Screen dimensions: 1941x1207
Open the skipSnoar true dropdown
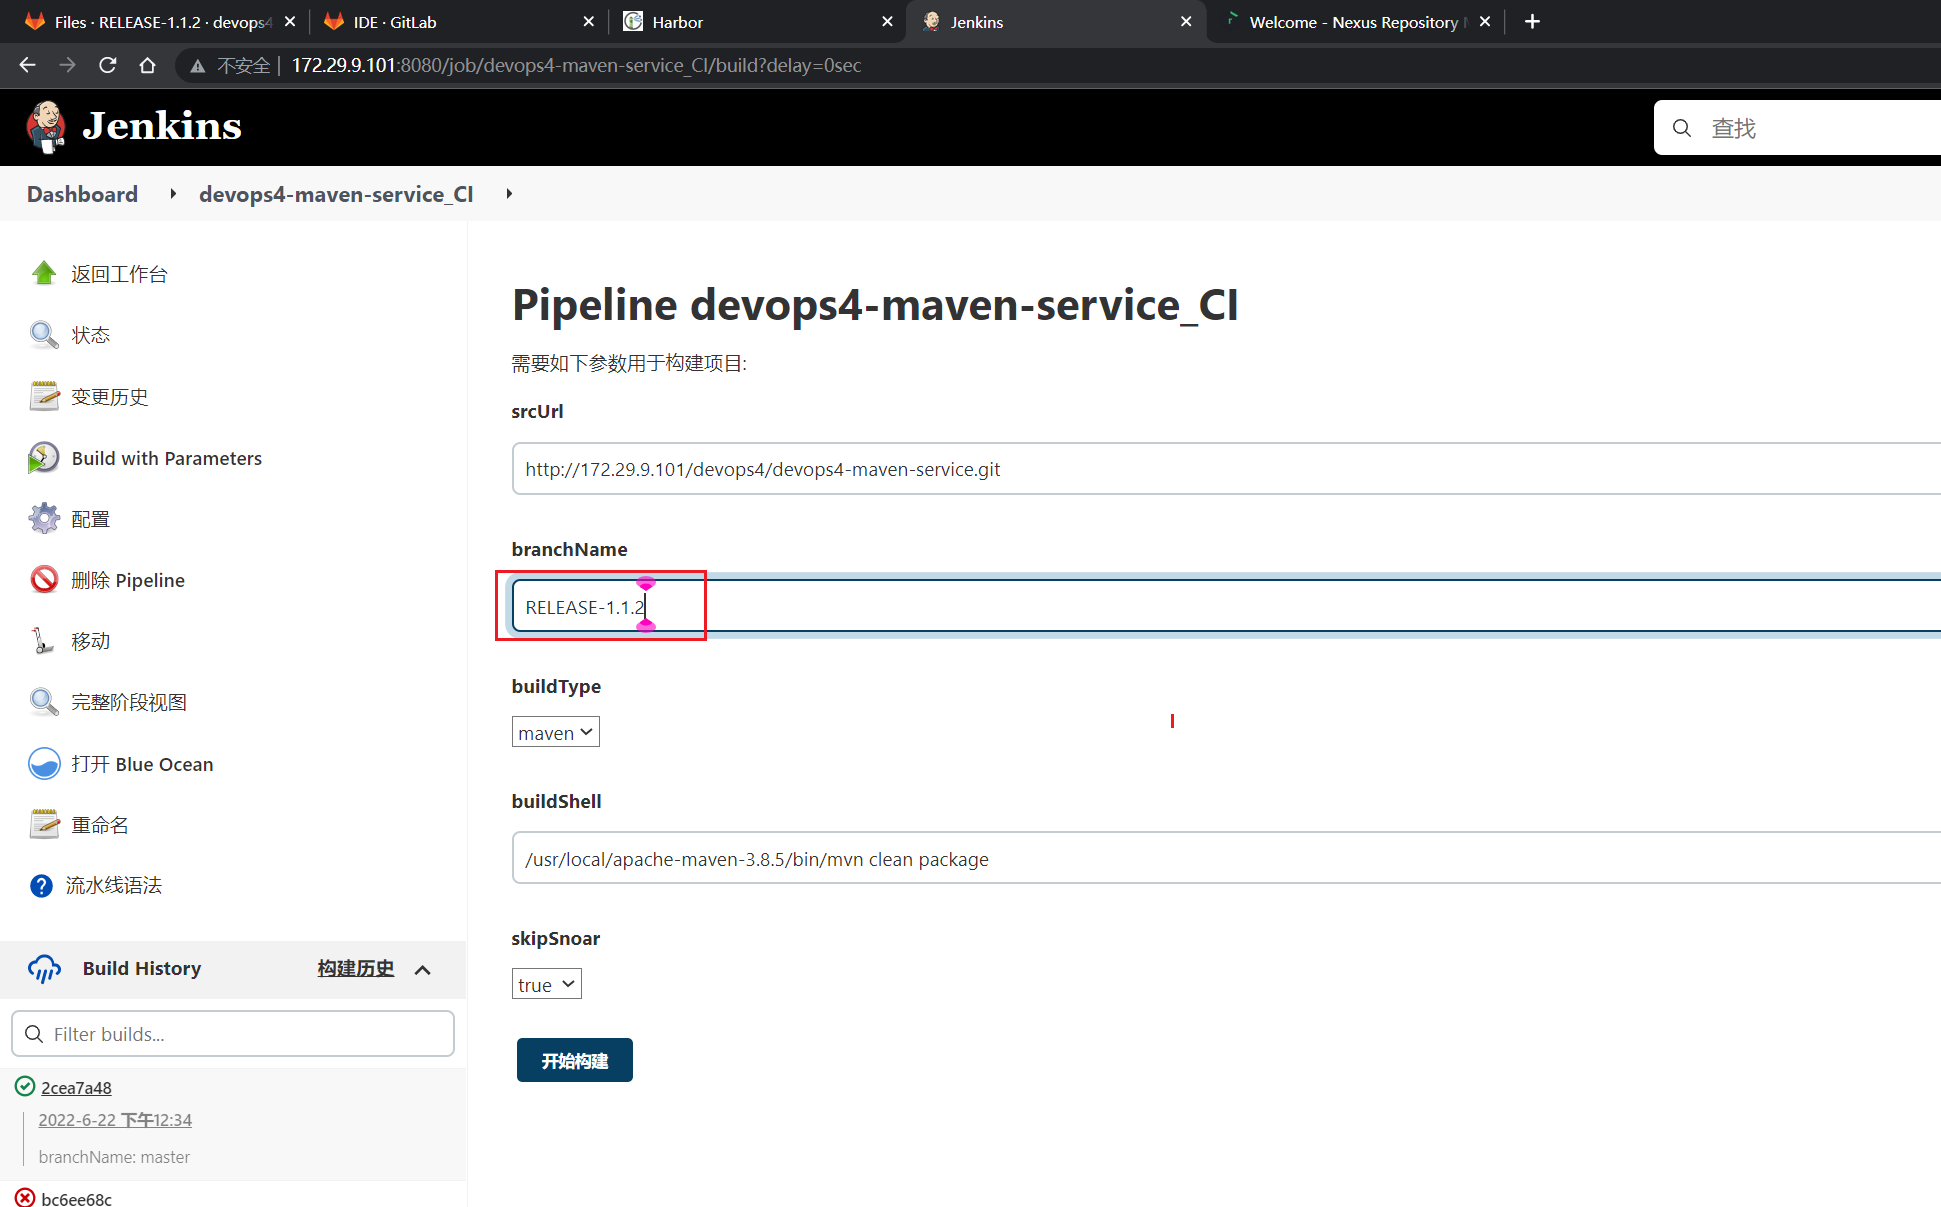pos(546,984)
